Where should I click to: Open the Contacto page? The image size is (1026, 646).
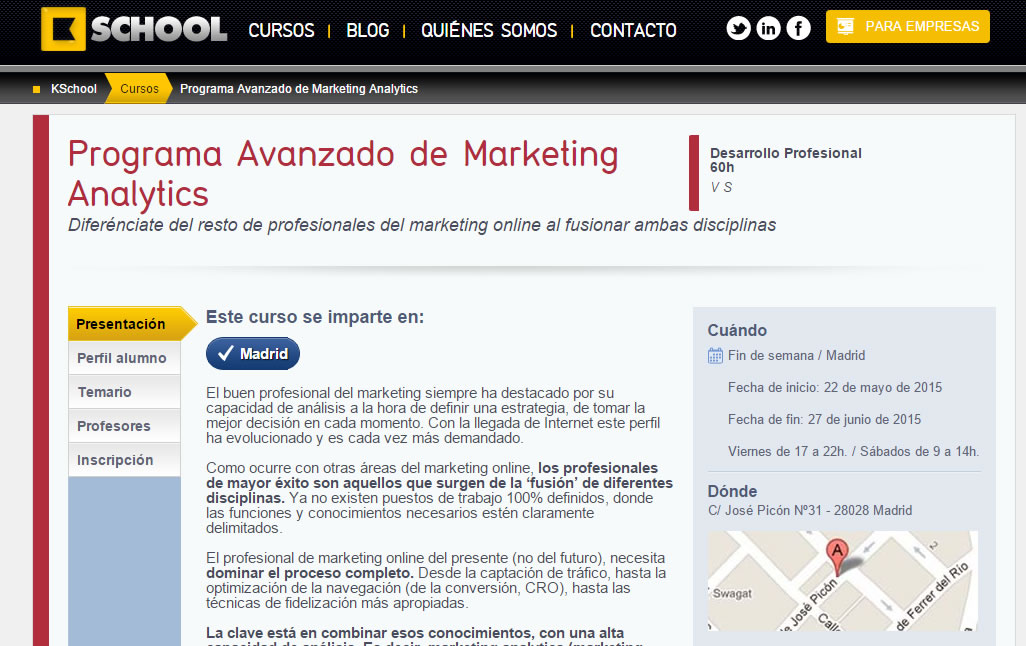coord(633,31)
